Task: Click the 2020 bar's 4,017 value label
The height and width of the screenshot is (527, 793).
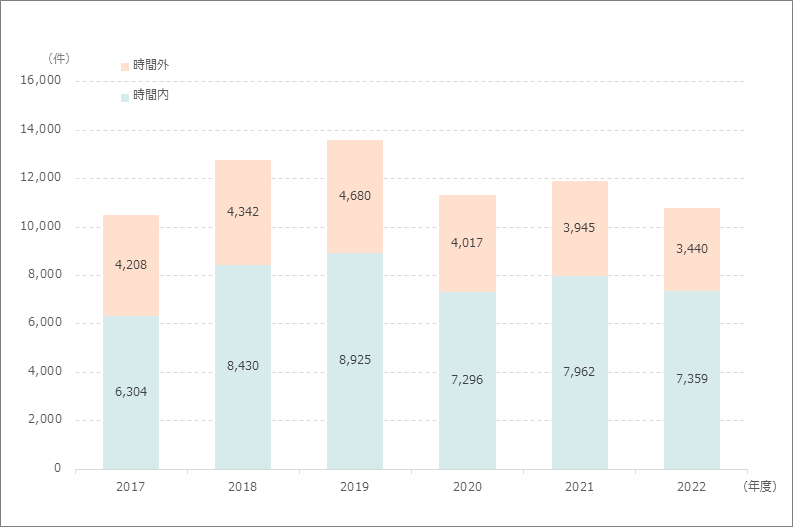Action: coord(467,243)
